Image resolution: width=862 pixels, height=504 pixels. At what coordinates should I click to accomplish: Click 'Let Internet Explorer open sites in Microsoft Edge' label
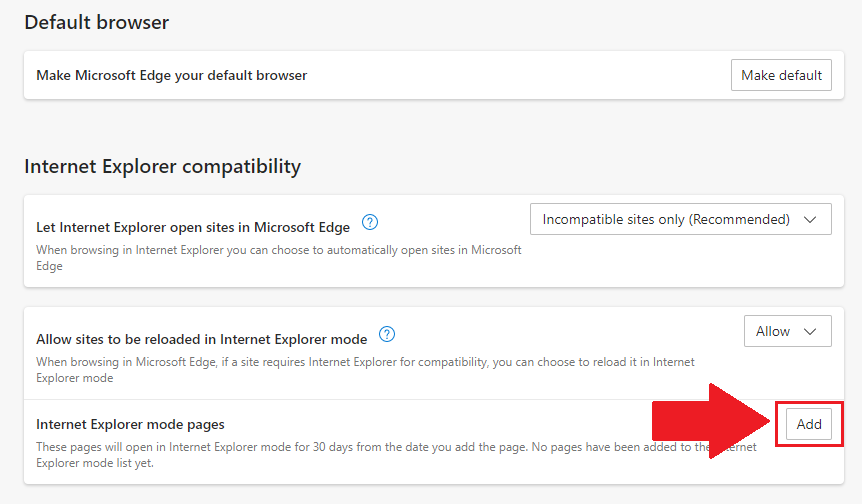193,227
